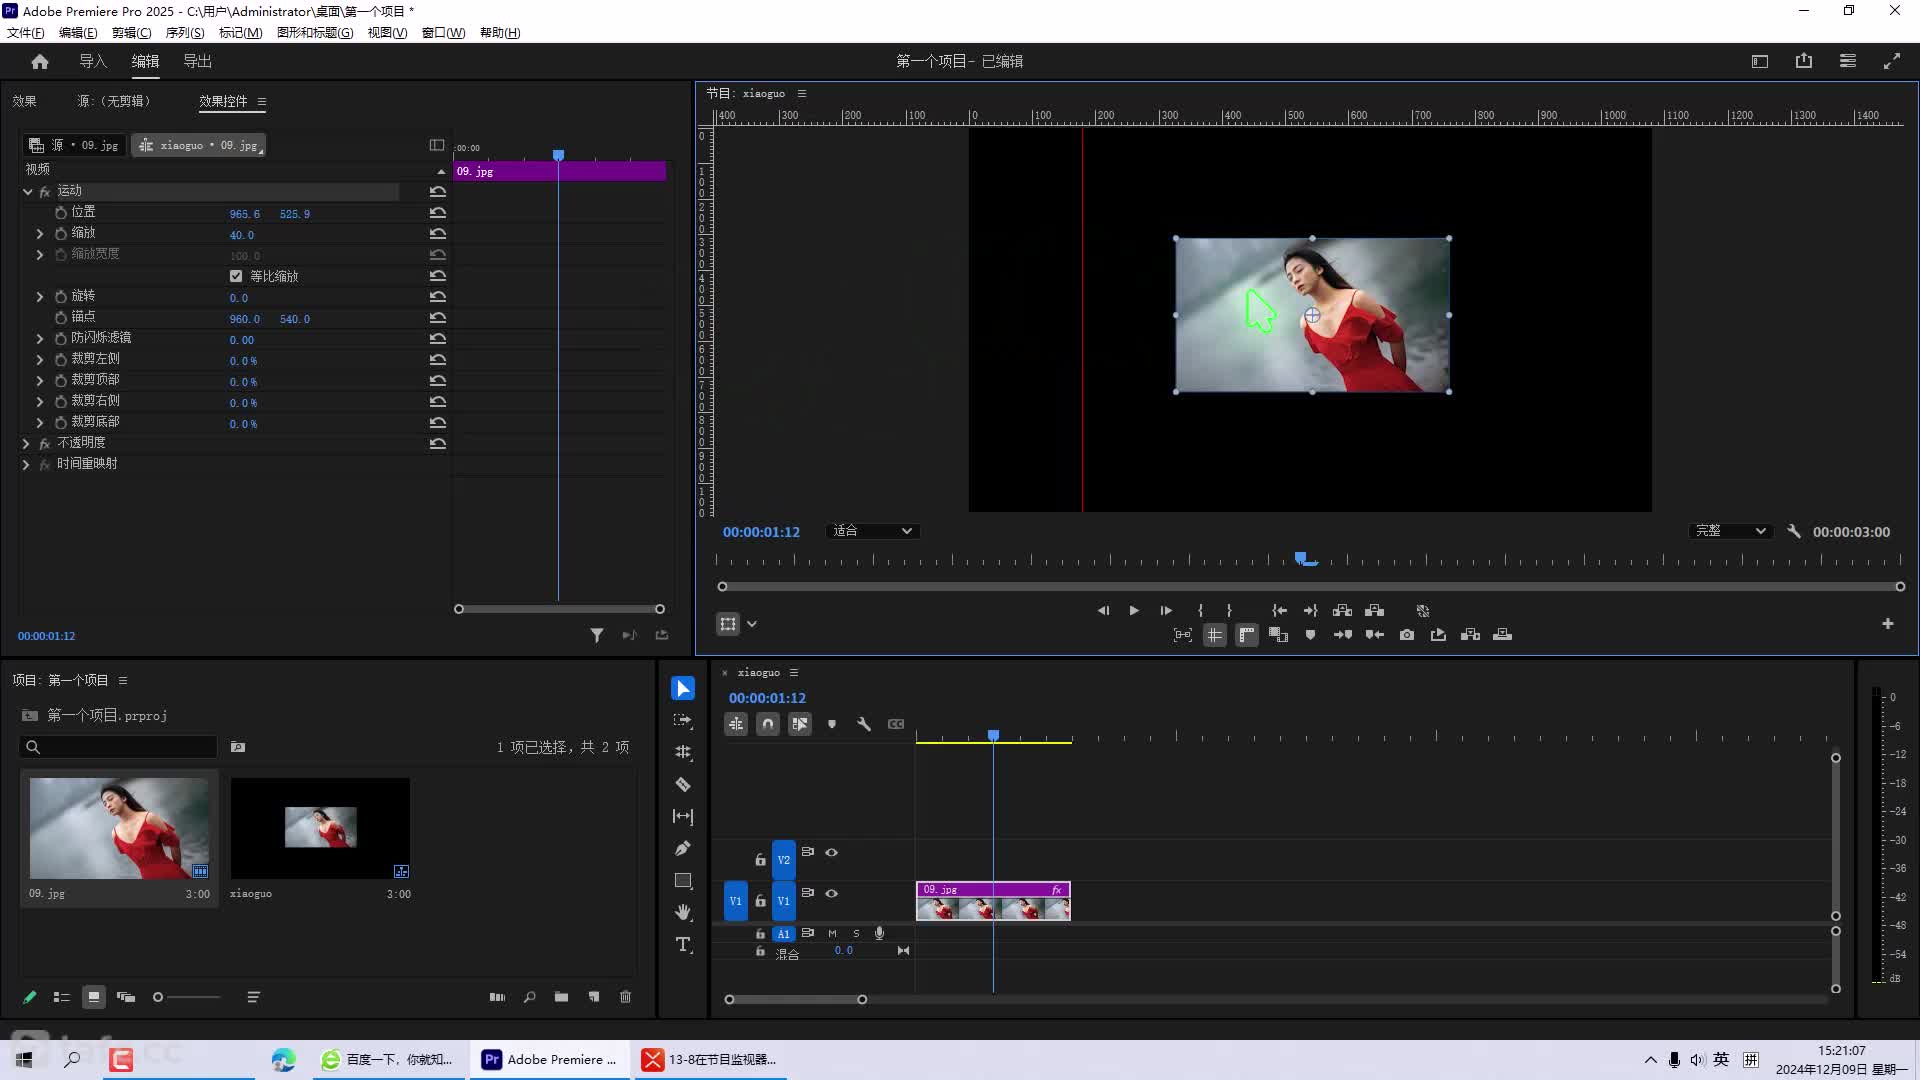
Task: Click the Mark In bracket button
Action: (x=1200, y=611)
